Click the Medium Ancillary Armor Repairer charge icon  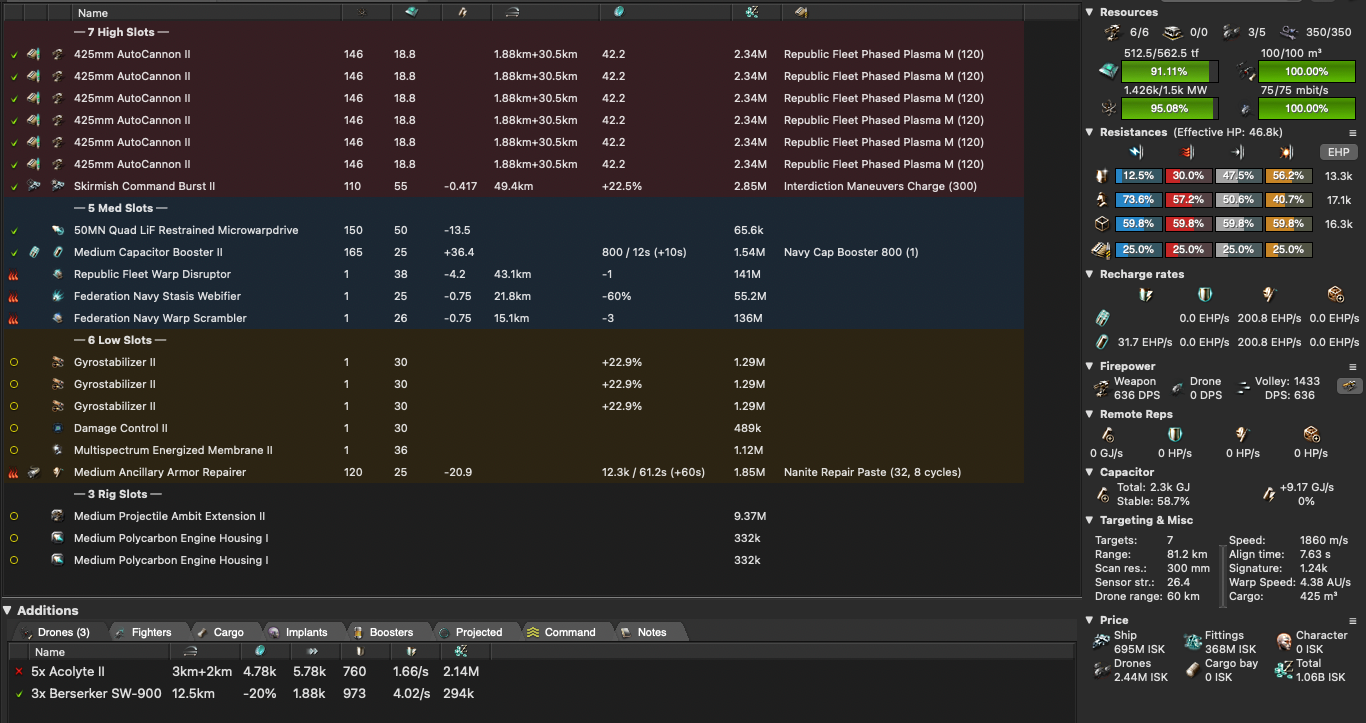pos(33,472)
